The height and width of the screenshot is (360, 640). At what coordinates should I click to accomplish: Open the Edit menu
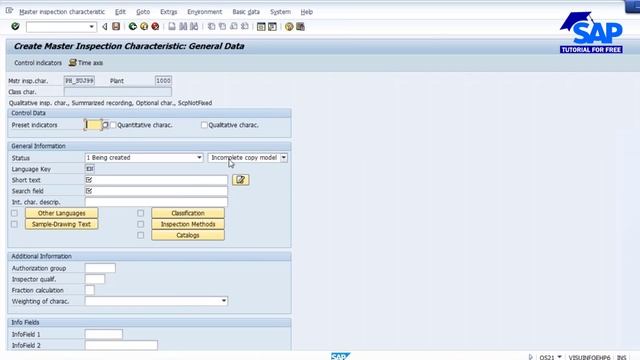point(120,12)
